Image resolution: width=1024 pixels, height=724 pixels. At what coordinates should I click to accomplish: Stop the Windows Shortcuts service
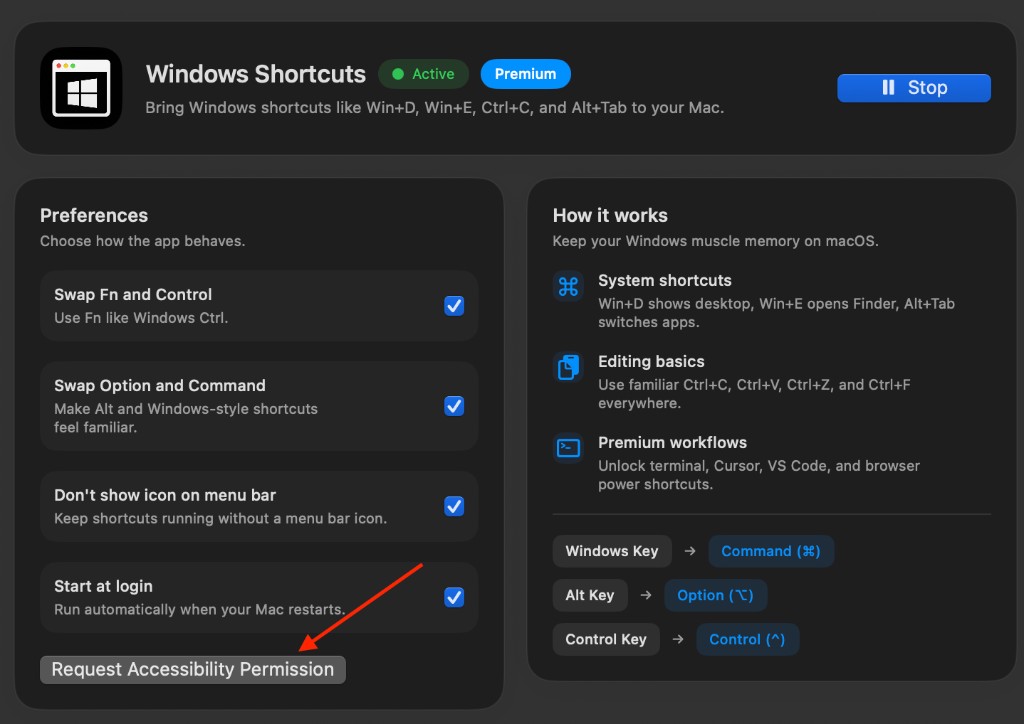point(914,87)
